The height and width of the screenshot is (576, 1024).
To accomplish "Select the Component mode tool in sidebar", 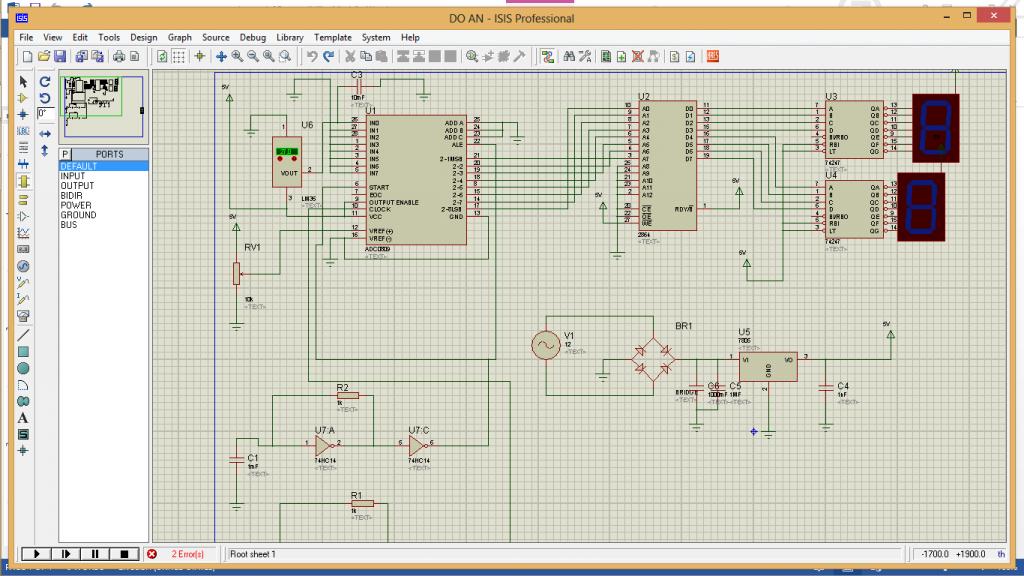I will pos(24,97).
